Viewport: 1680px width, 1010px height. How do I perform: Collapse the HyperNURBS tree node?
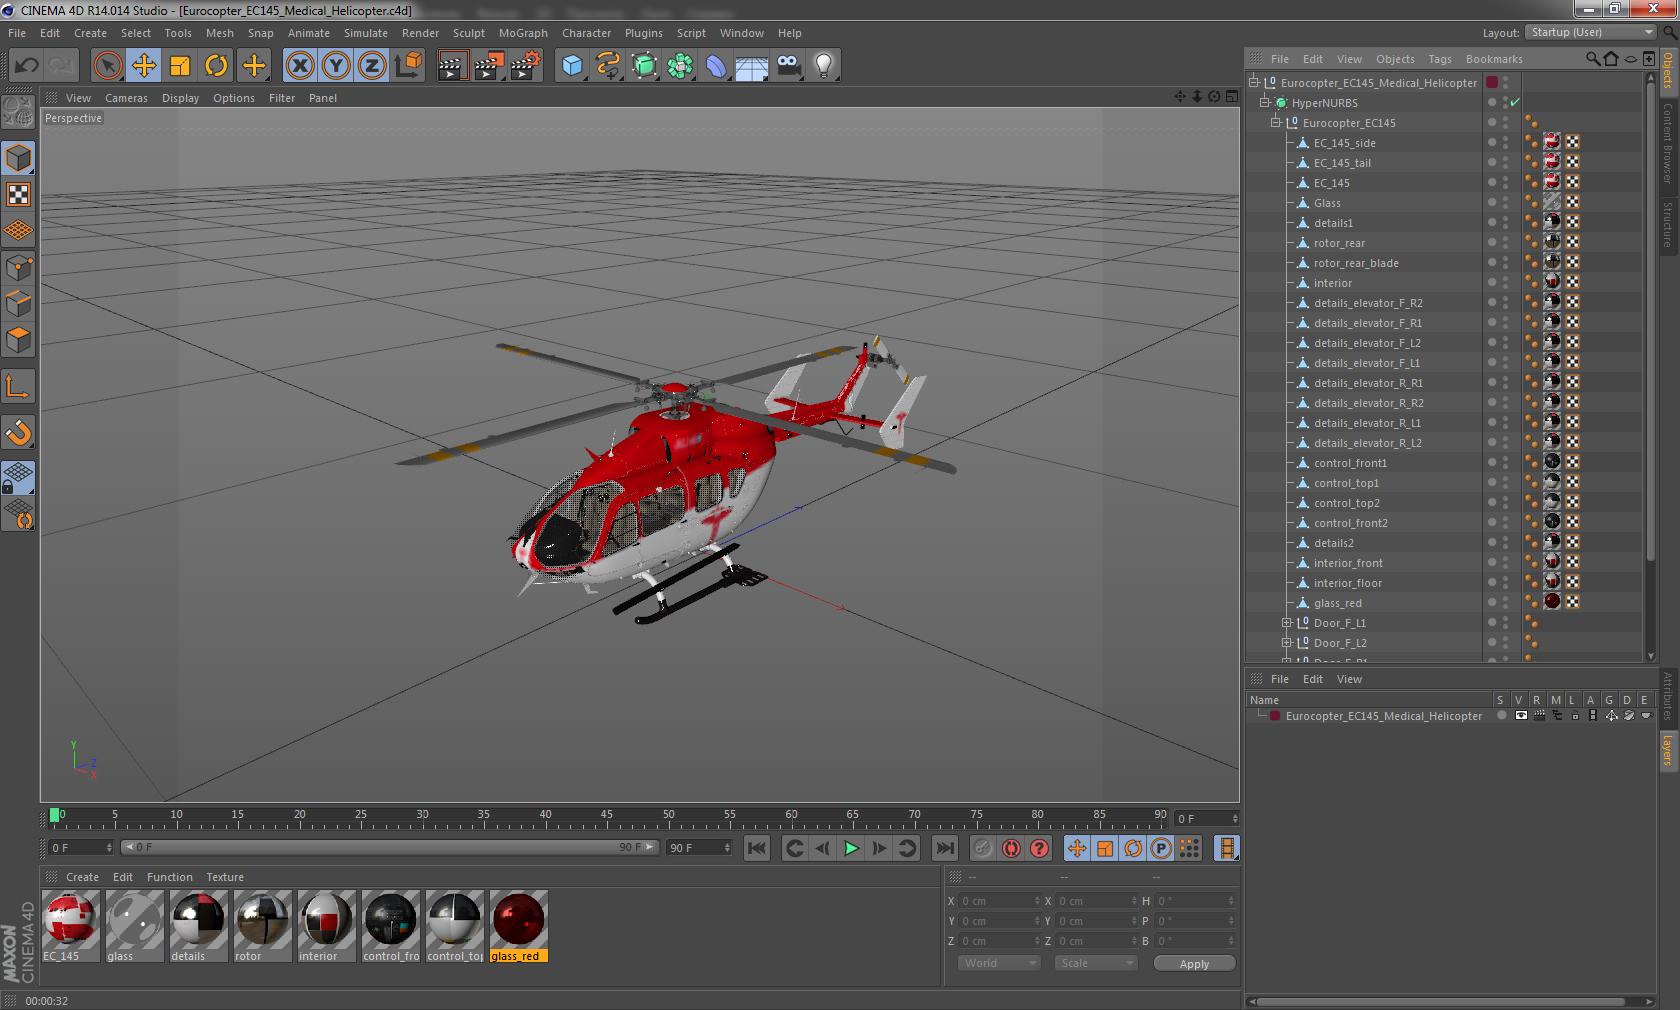point(1265,103)
